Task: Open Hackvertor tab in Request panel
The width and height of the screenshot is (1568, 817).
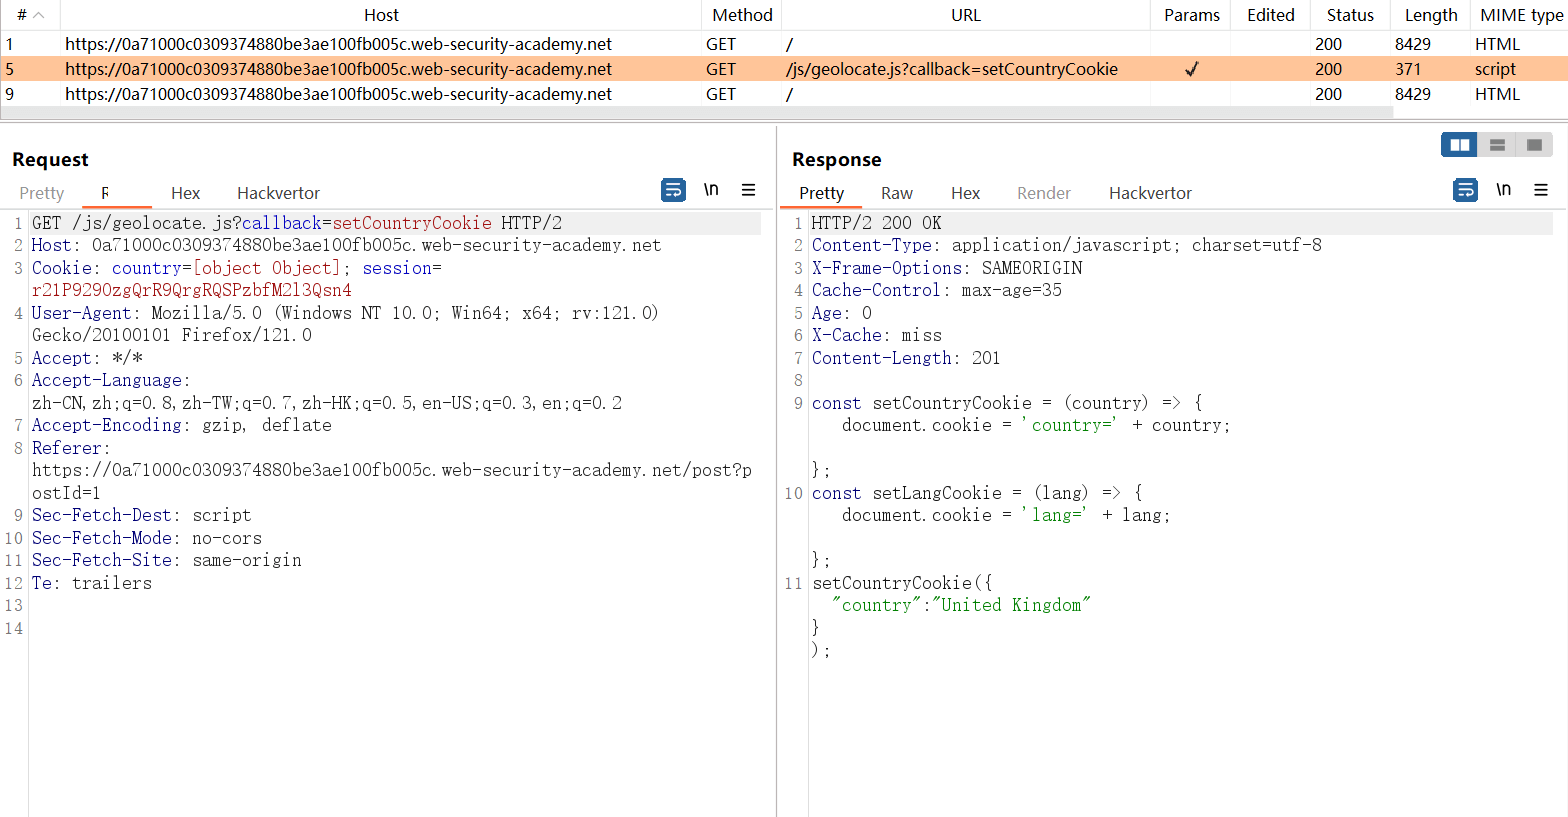Action: click(x=278, y=193)
